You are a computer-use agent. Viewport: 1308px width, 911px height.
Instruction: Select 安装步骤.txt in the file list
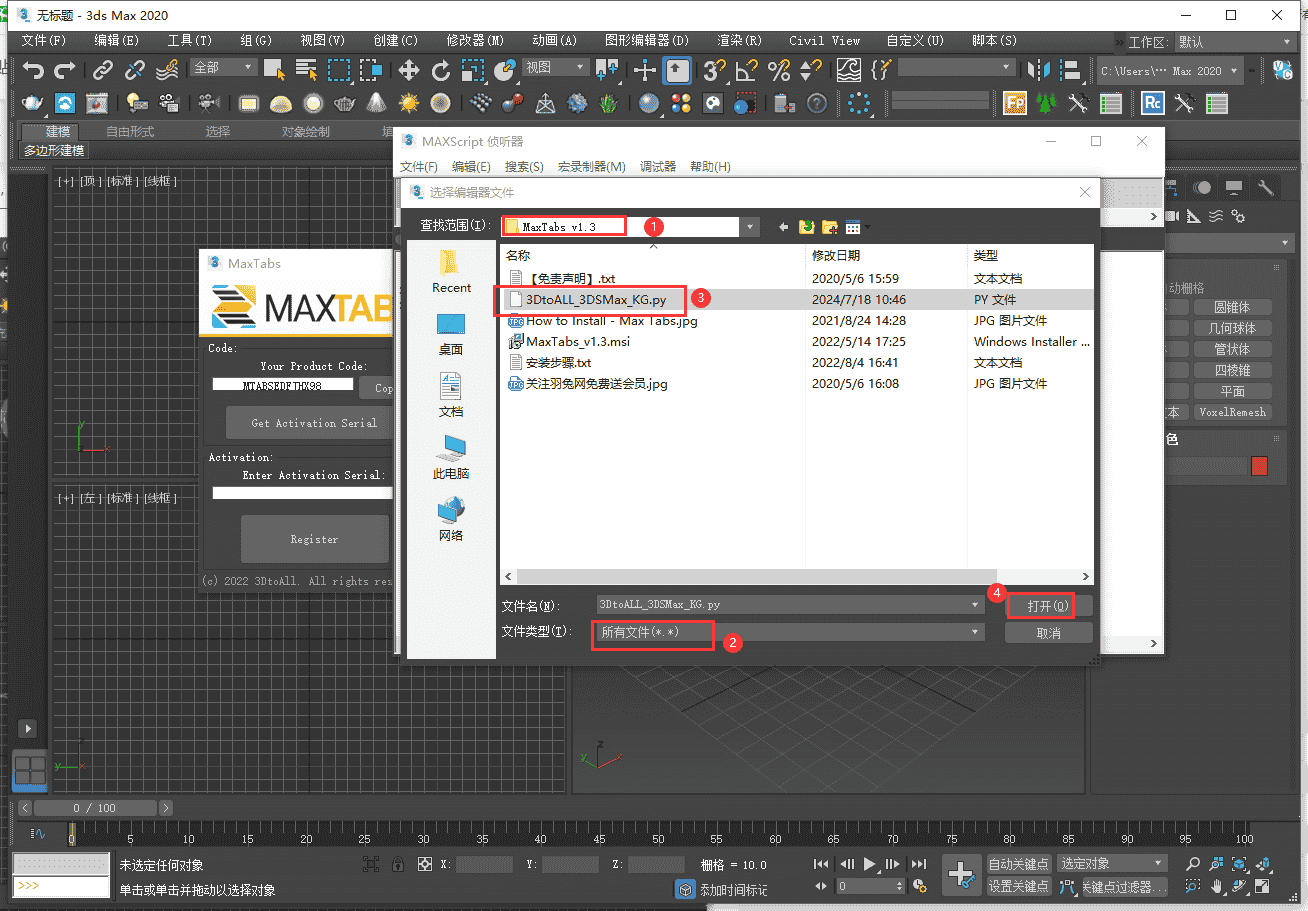pos(558,362)
